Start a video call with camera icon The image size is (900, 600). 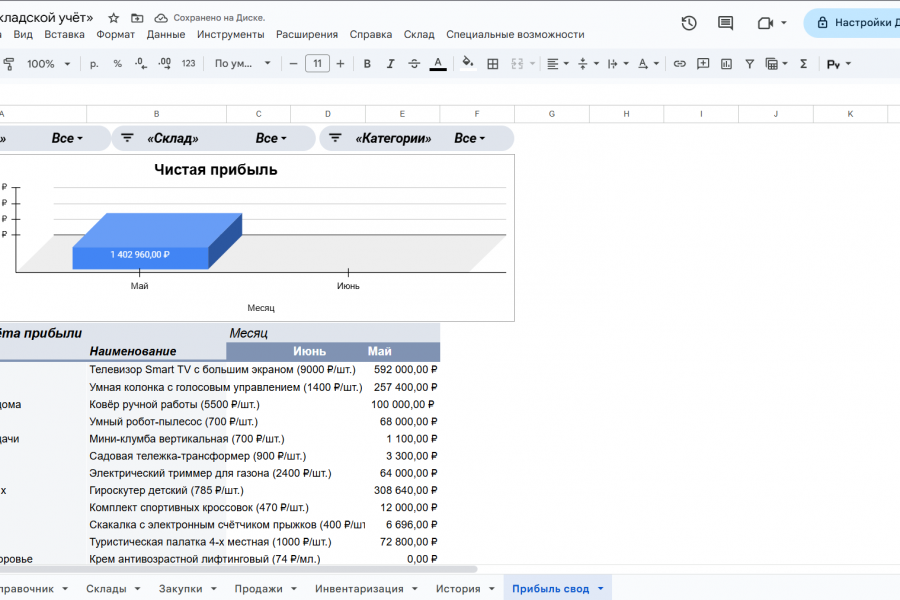[x=765, y=23]
